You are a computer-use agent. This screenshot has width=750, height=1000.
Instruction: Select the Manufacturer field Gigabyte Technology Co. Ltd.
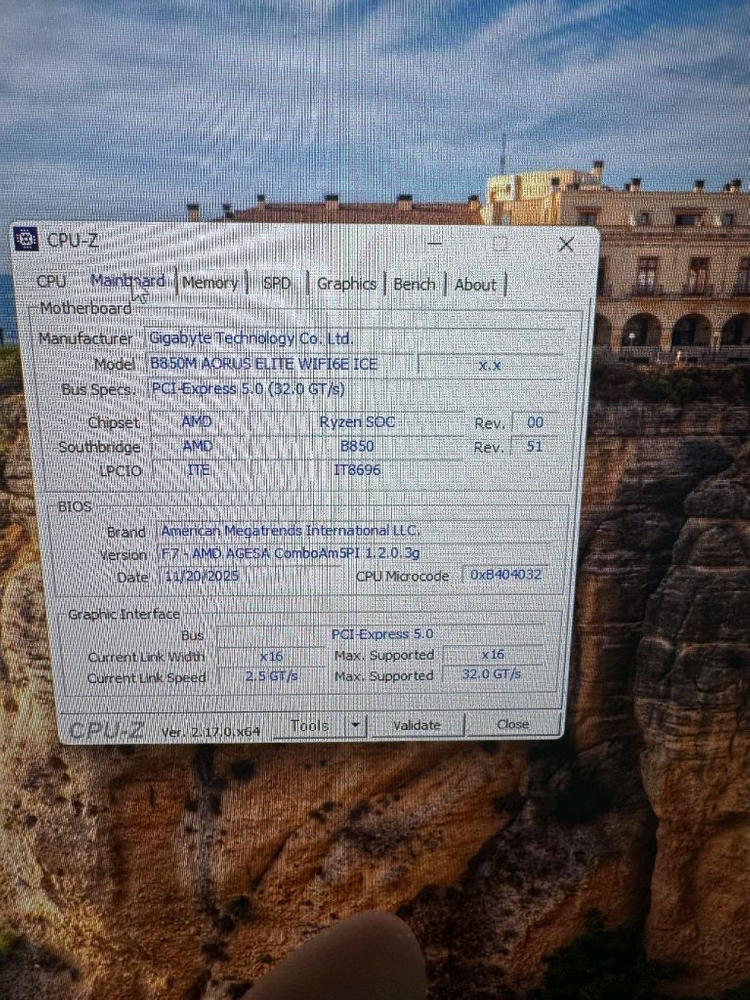point(356,338)
